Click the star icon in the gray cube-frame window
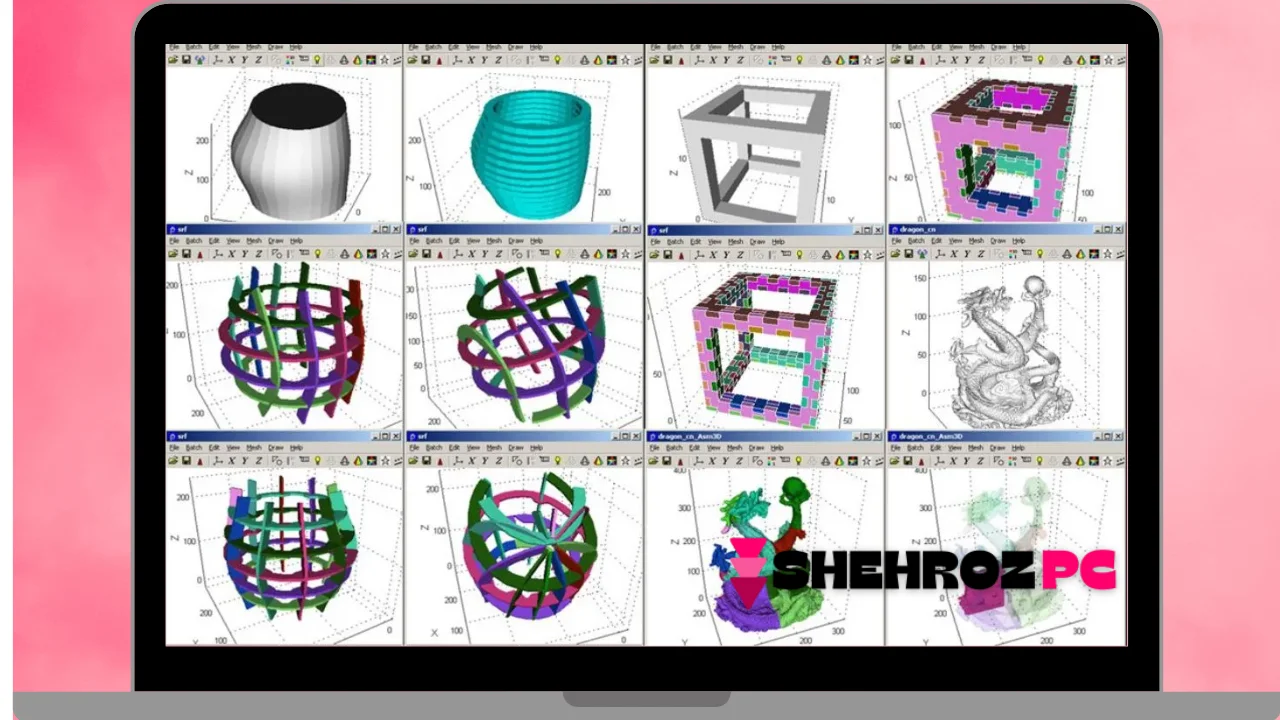 point(867,59)
